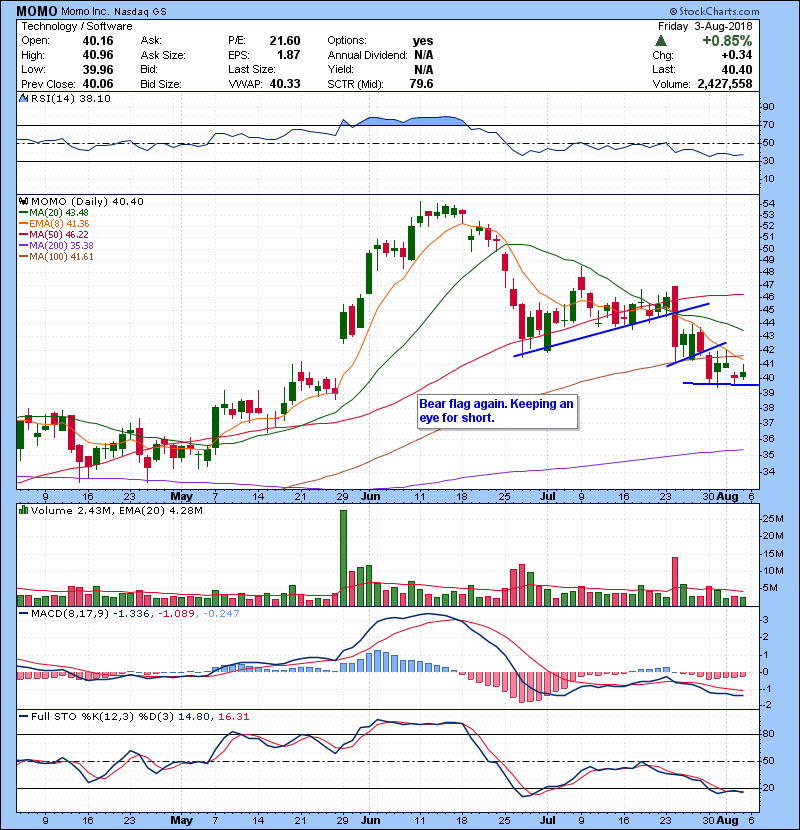Select the EMA(8) 41.36 legend entry
Screen dimensions: 800x830
coord(54,223)
